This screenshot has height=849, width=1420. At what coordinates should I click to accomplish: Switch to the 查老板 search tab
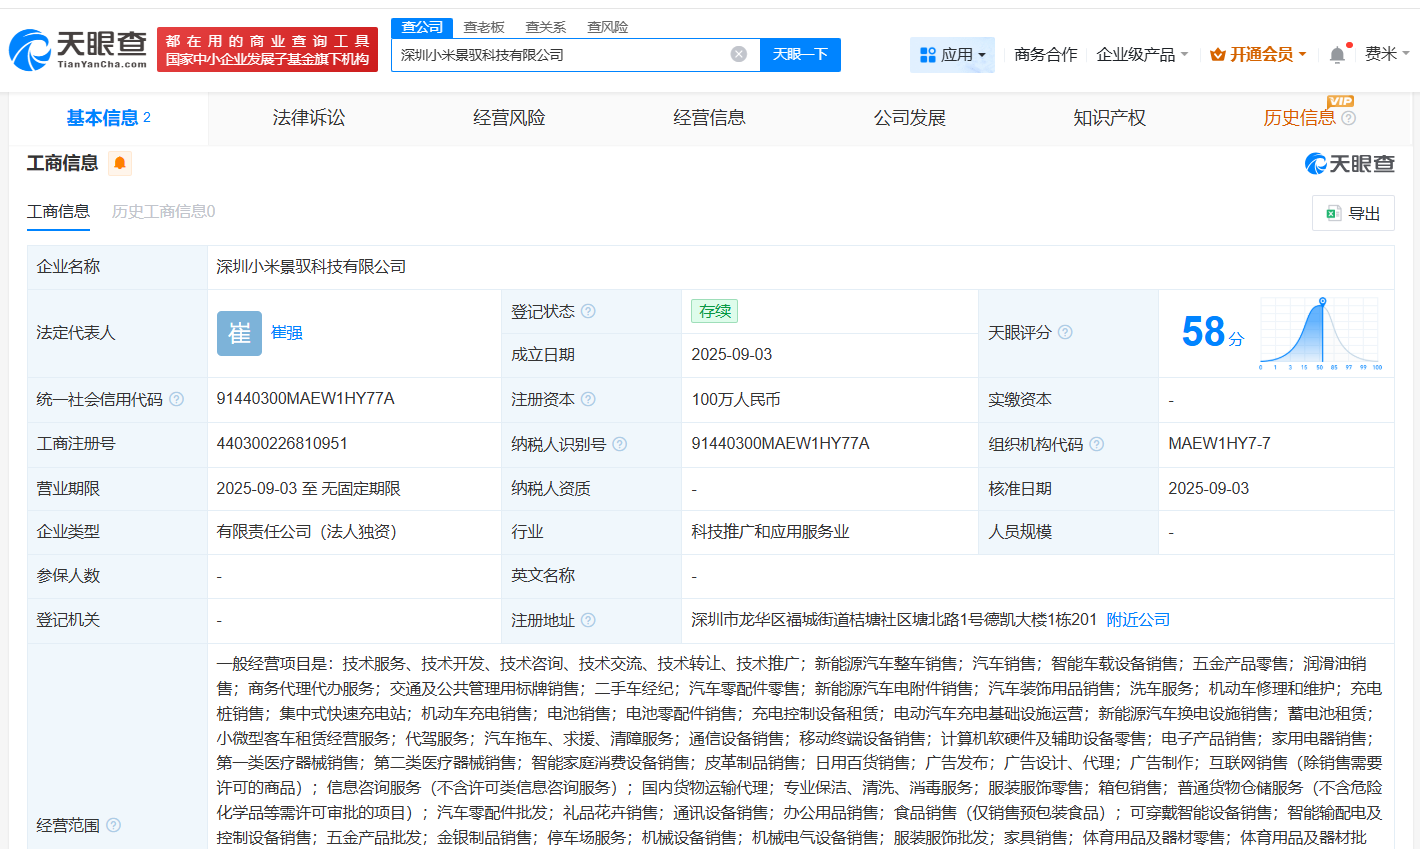pos(485,27)
